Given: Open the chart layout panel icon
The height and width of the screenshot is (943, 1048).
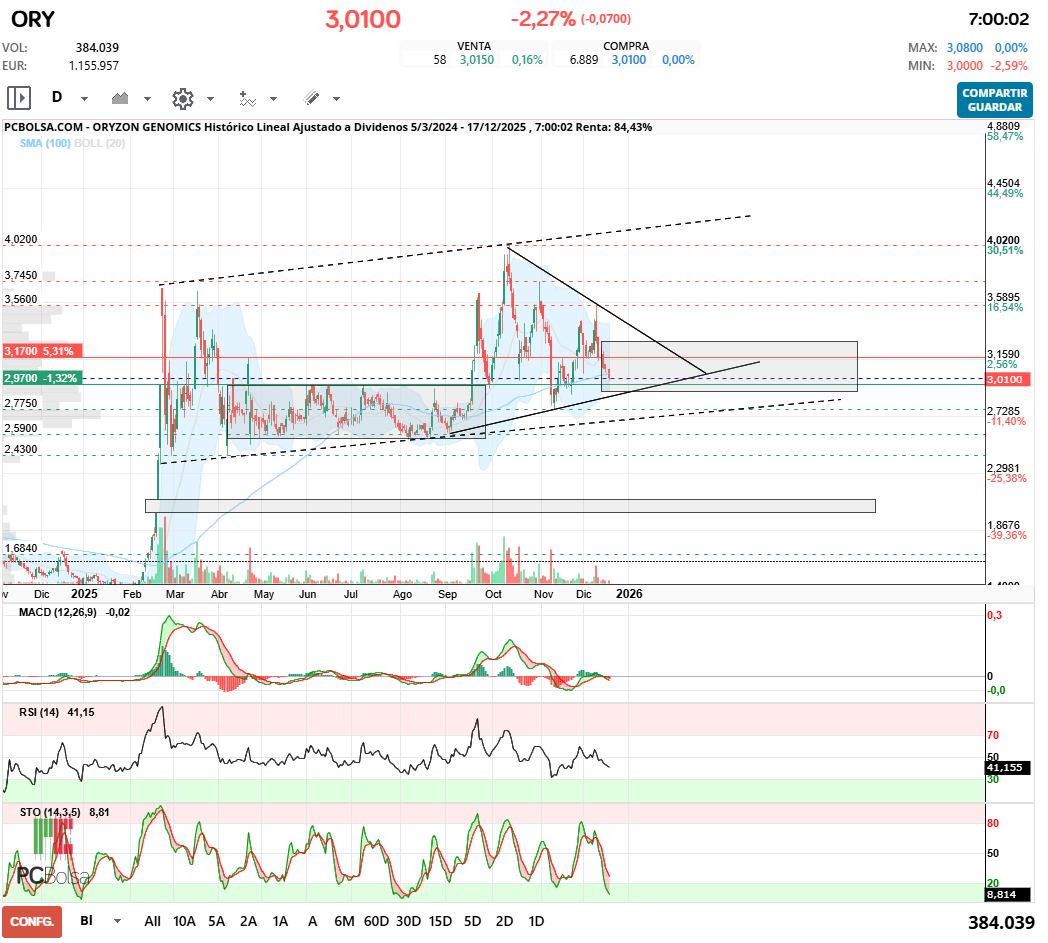Looking at the screenshot, I should coord(18,98).
